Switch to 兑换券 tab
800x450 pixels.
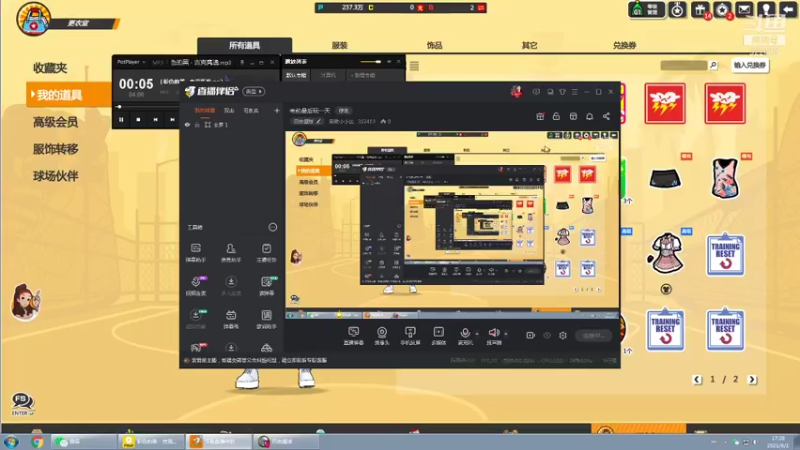(624, 45)
